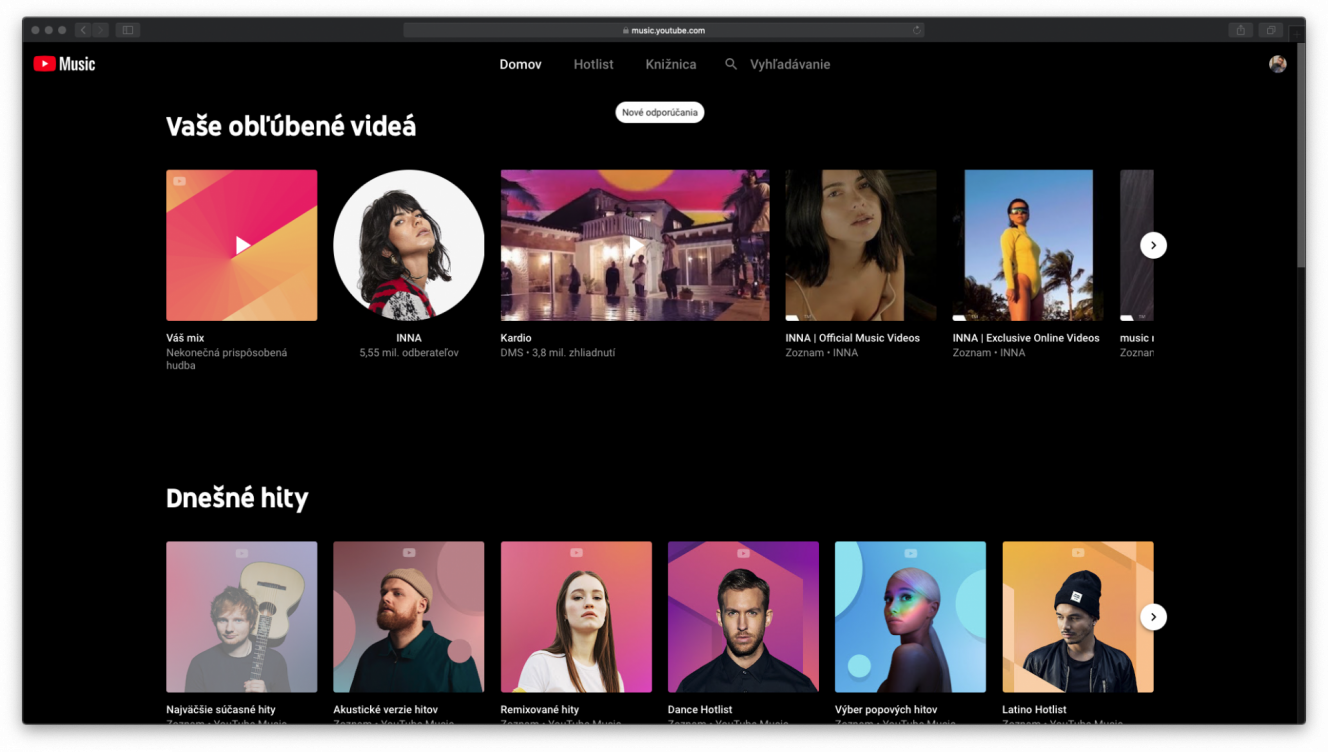Viewport: 1328px width, 752px height.
Task: Click the Kardio title link
Action: click(516, 338)
